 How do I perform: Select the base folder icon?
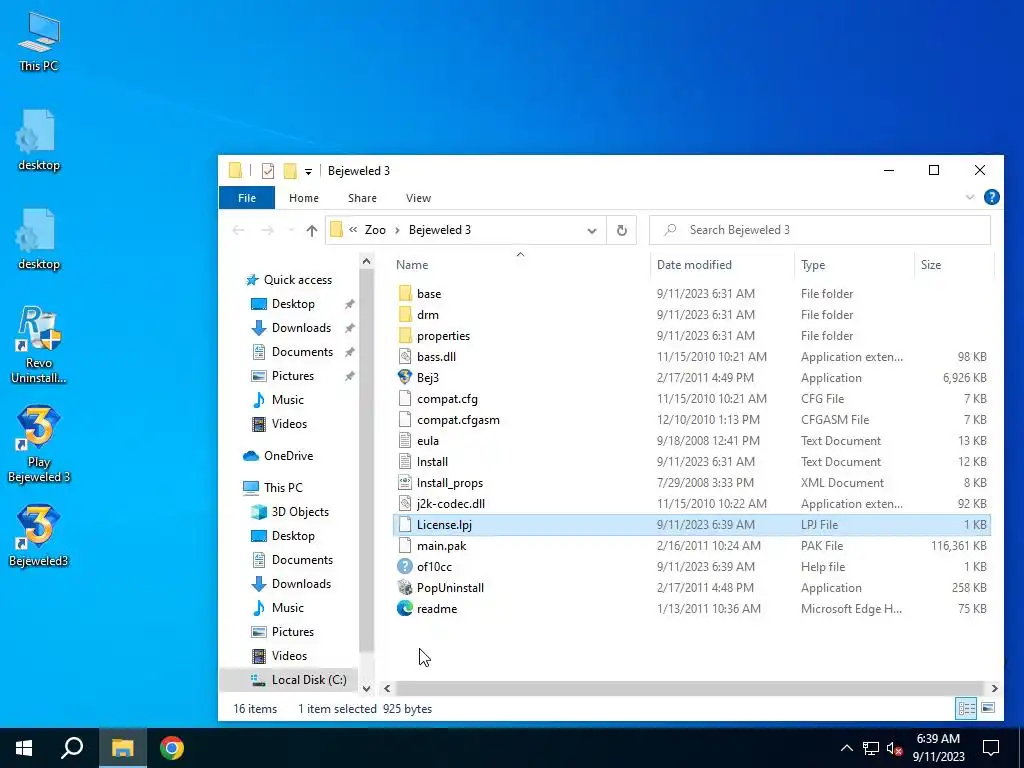405,294
